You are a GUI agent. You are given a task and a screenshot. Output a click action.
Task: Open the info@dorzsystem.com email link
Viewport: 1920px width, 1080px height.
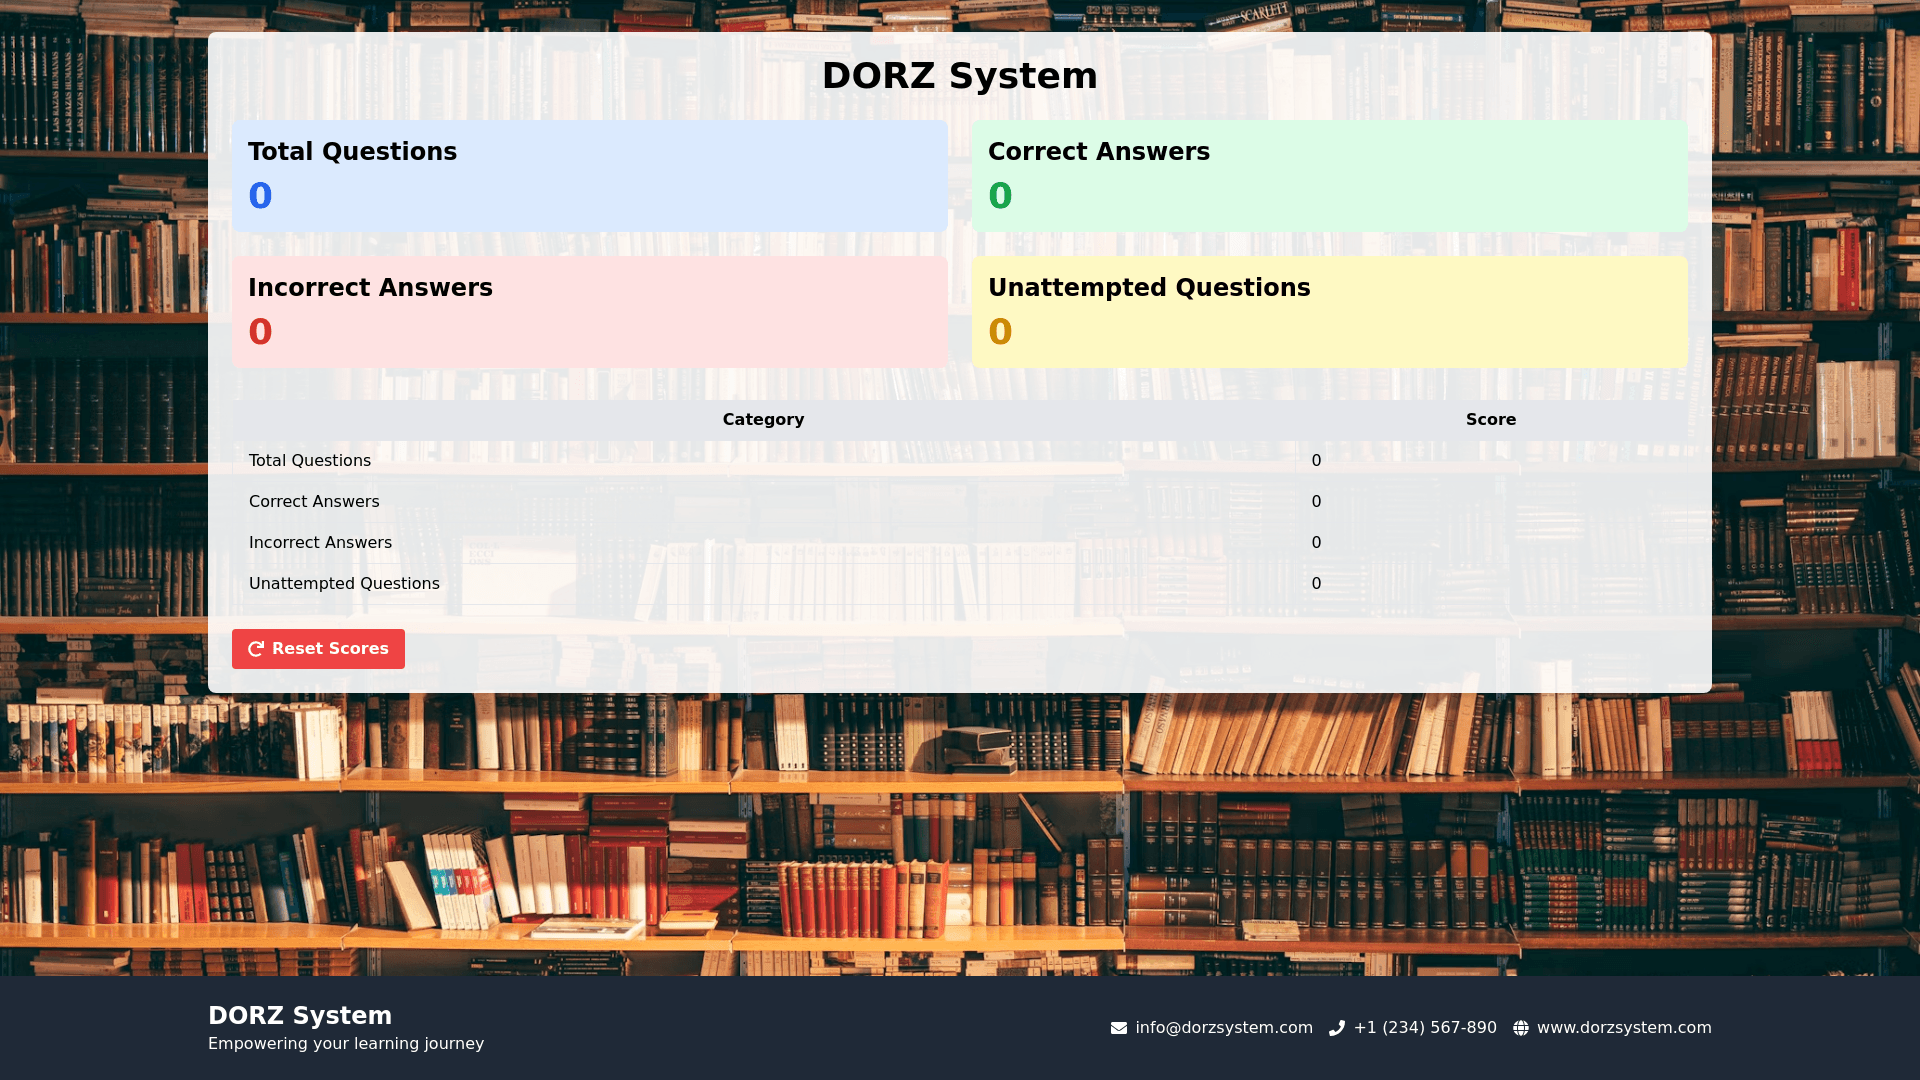coord(1223,1028)
